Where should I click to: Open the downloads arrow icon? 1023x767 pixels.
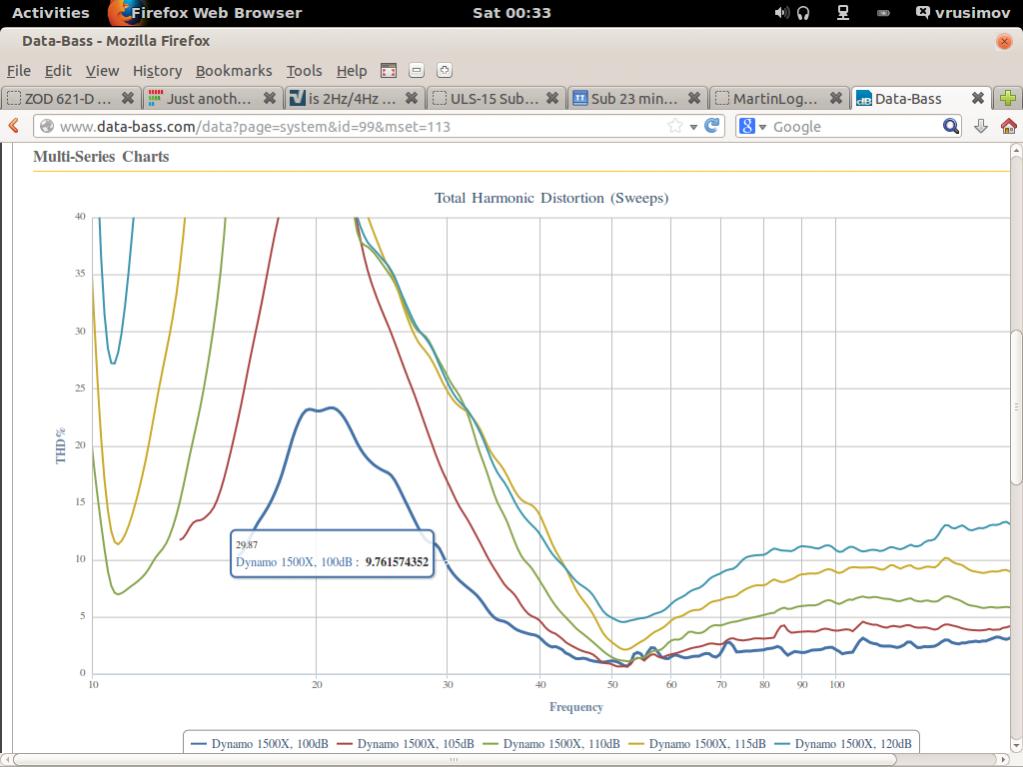click(981, 126)
